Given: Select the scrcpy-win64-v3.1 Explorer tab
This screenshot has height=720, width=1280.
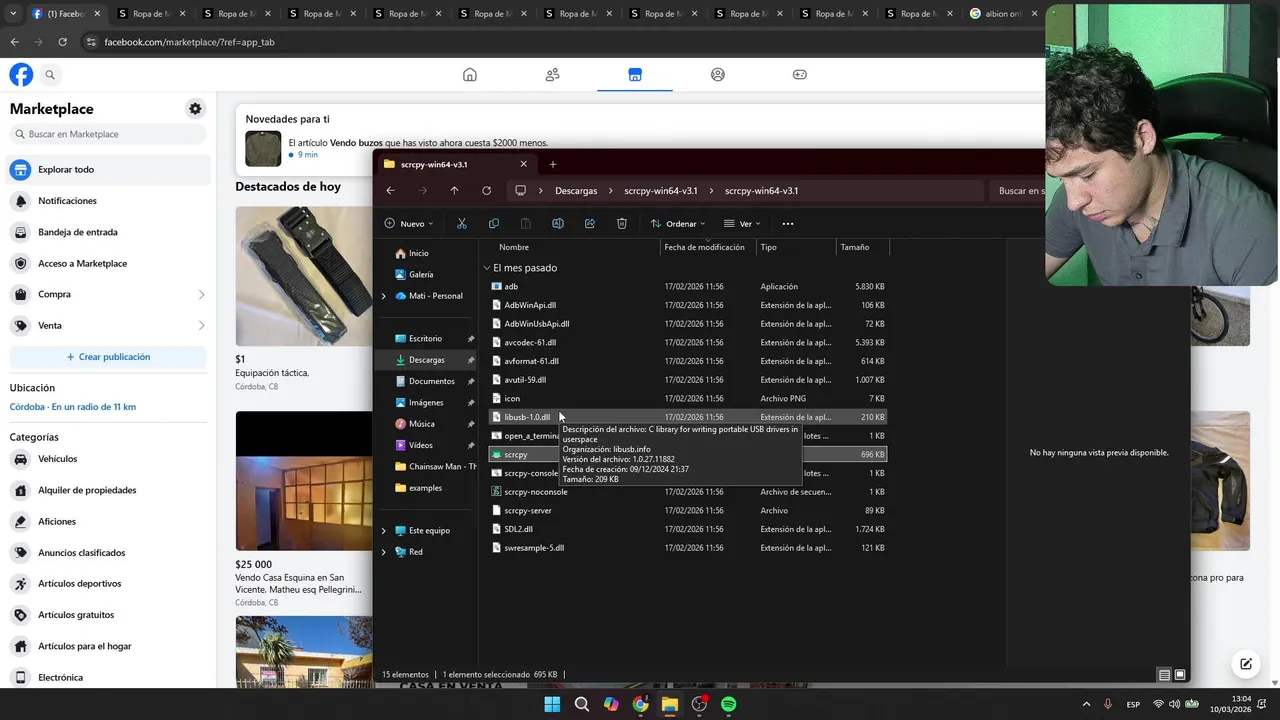Looking at the screenshot, I should tap(455, 164).
